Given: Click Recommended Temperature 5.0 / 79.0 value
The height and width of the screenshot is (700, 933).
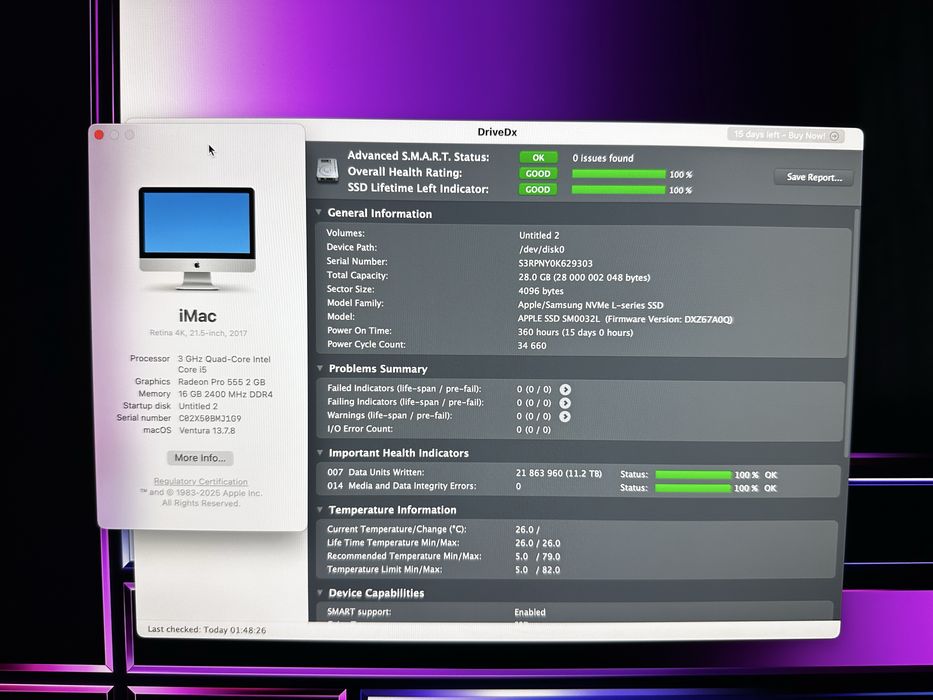Looking at the screenshot, I should 537,557.
